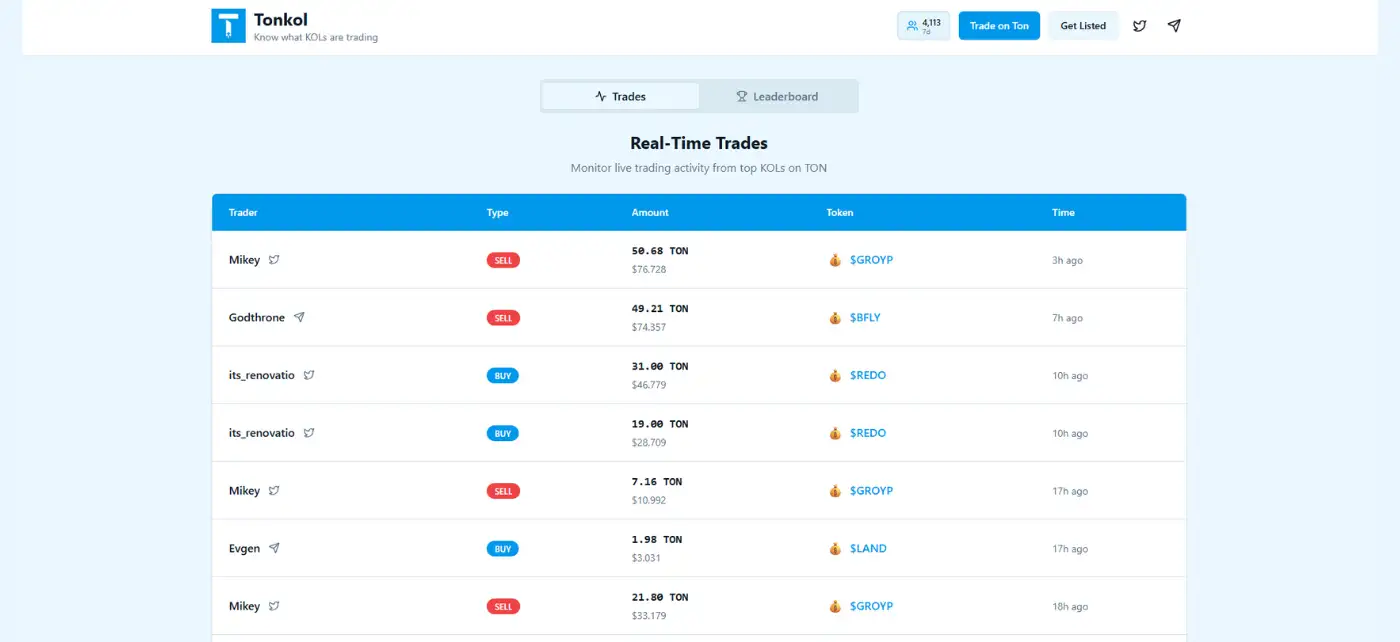The image size is (1400, 642).
Task: Click the Godthrone trader name
Action: coord(257,317)
